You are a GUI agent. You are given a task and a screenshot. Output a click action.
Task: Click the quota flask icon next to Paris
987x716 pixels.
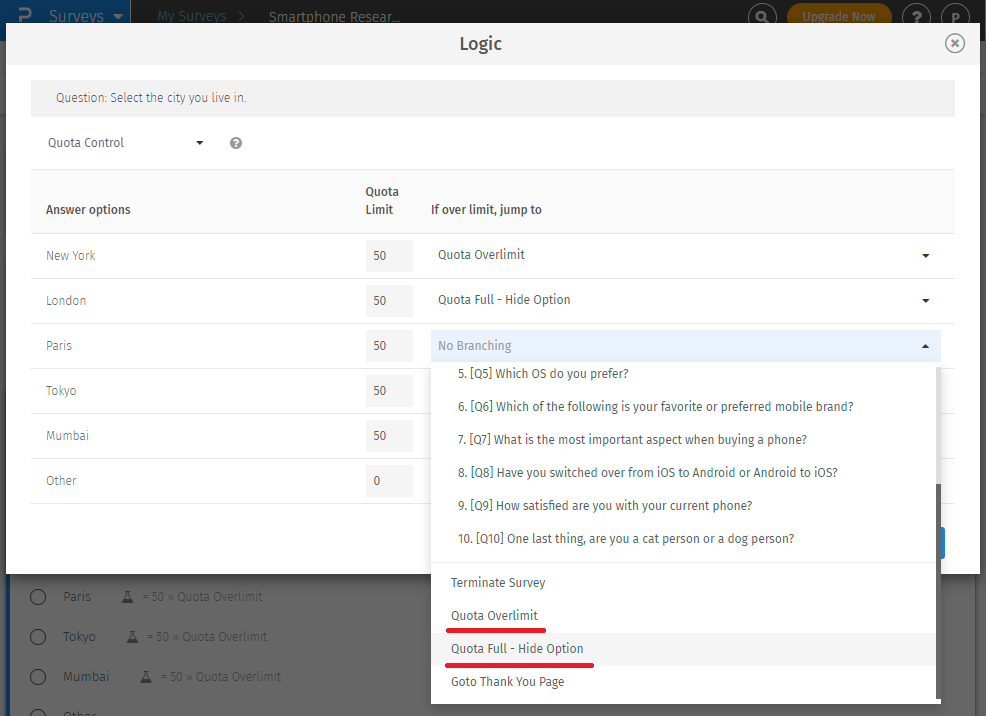pos(127,596)
